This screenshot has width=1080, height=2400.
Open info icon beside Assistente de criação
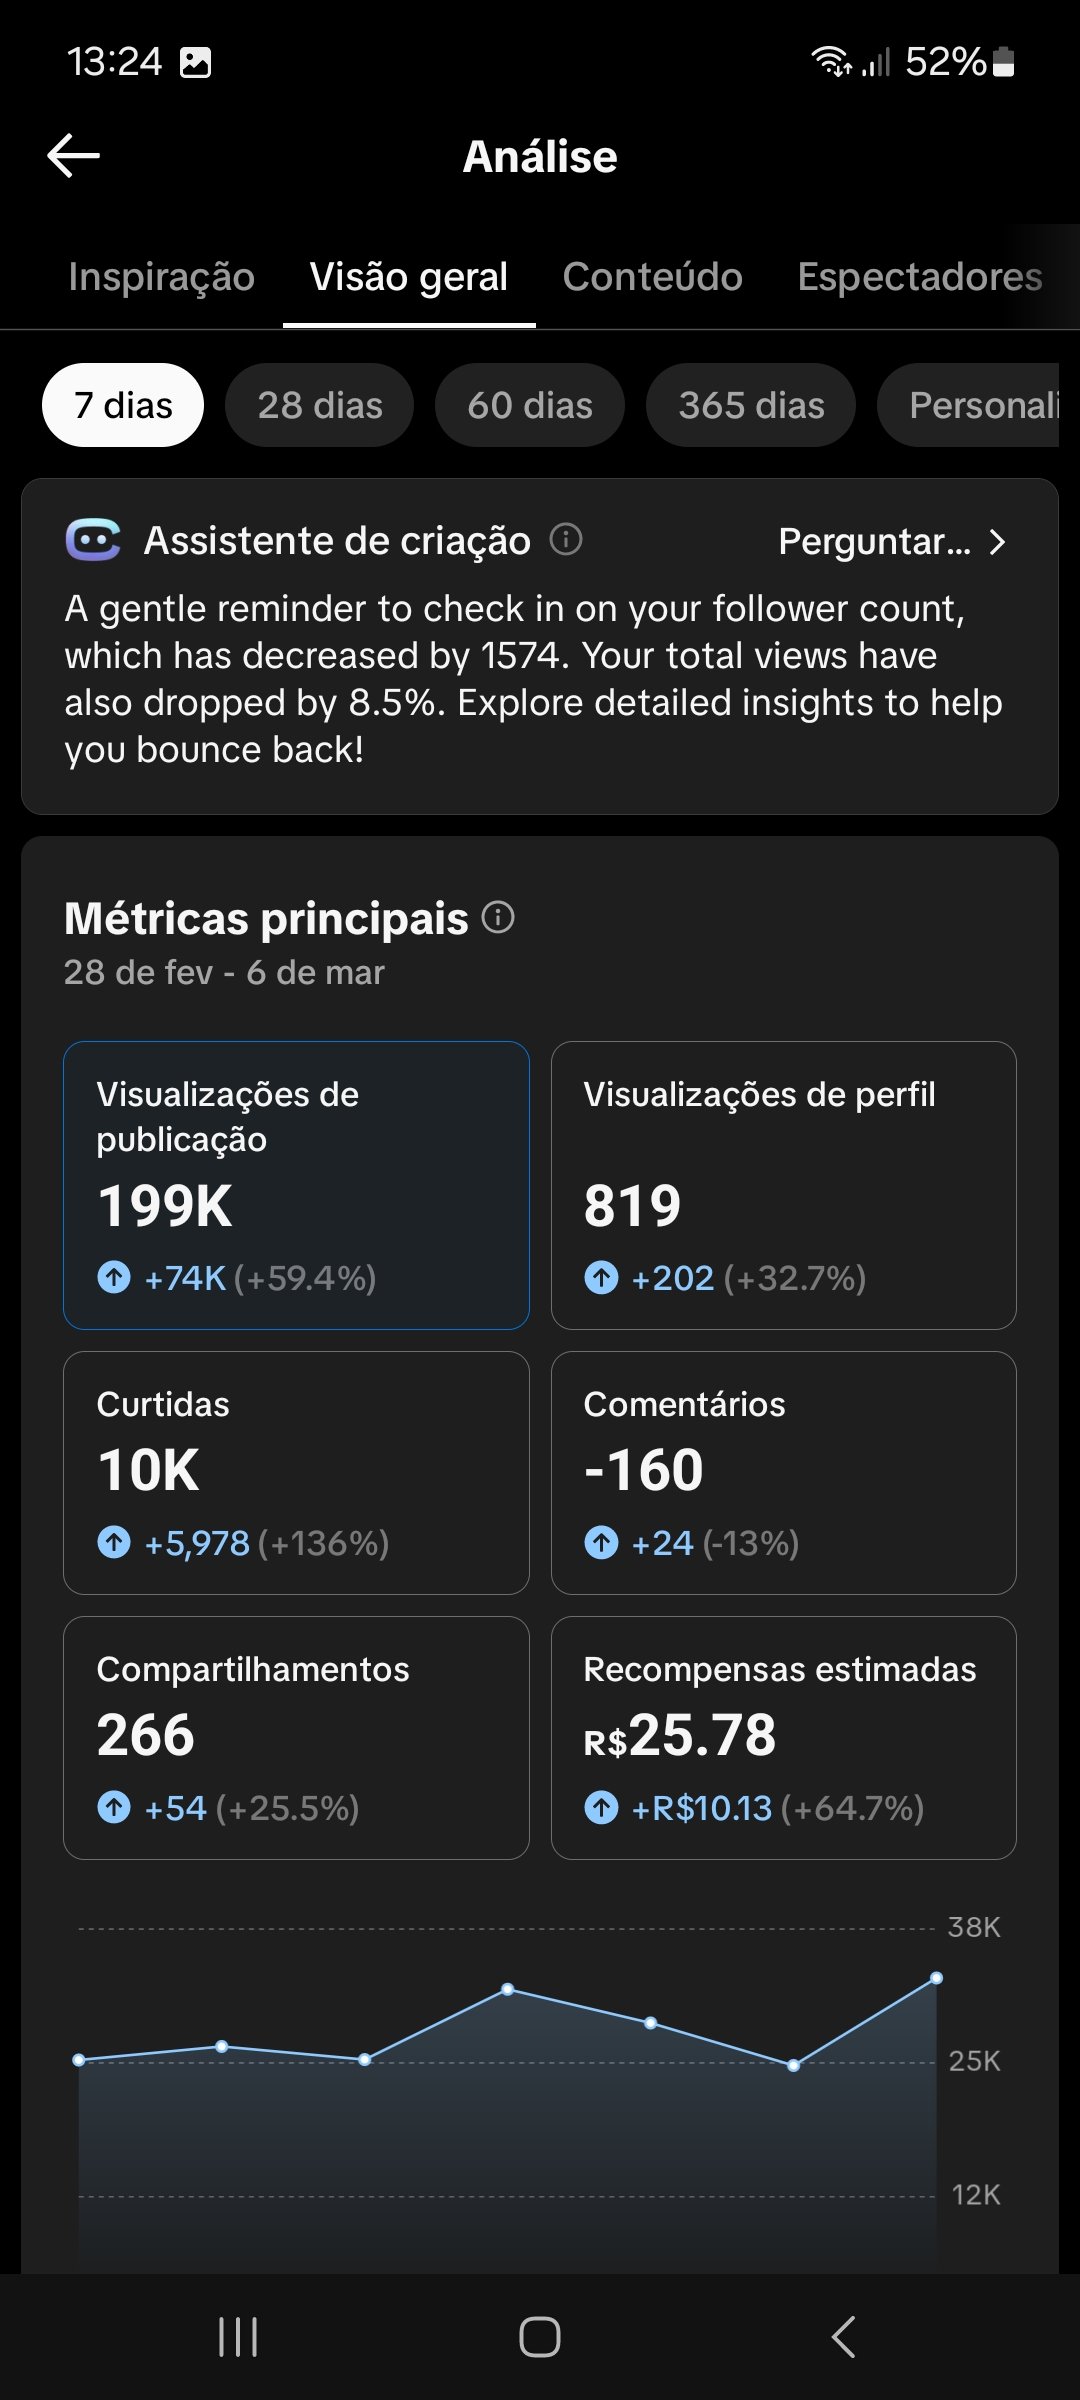pos(566,540)
